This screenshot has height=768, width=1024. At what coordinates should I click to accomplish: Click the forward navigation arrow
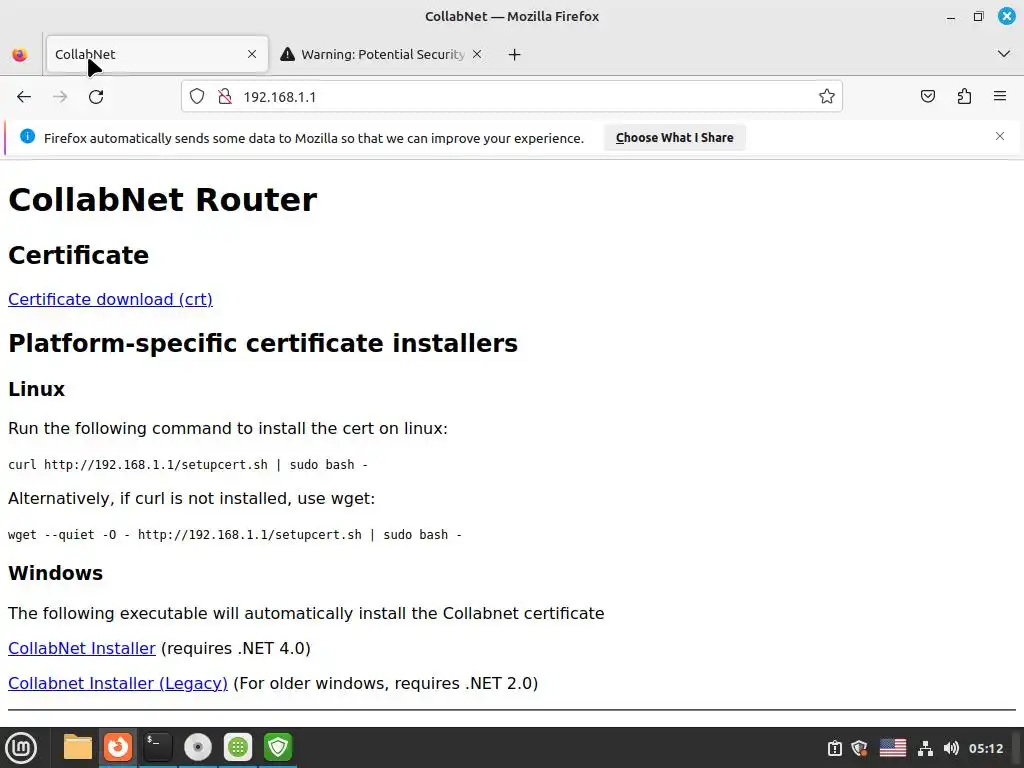point(60,97)
